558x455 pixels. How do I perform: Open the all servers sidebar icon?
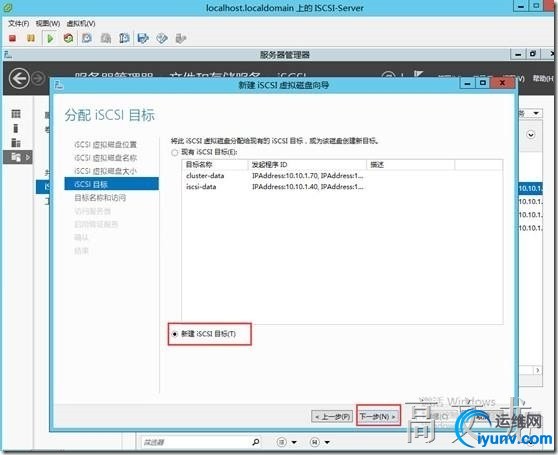(x=16, y=142)
